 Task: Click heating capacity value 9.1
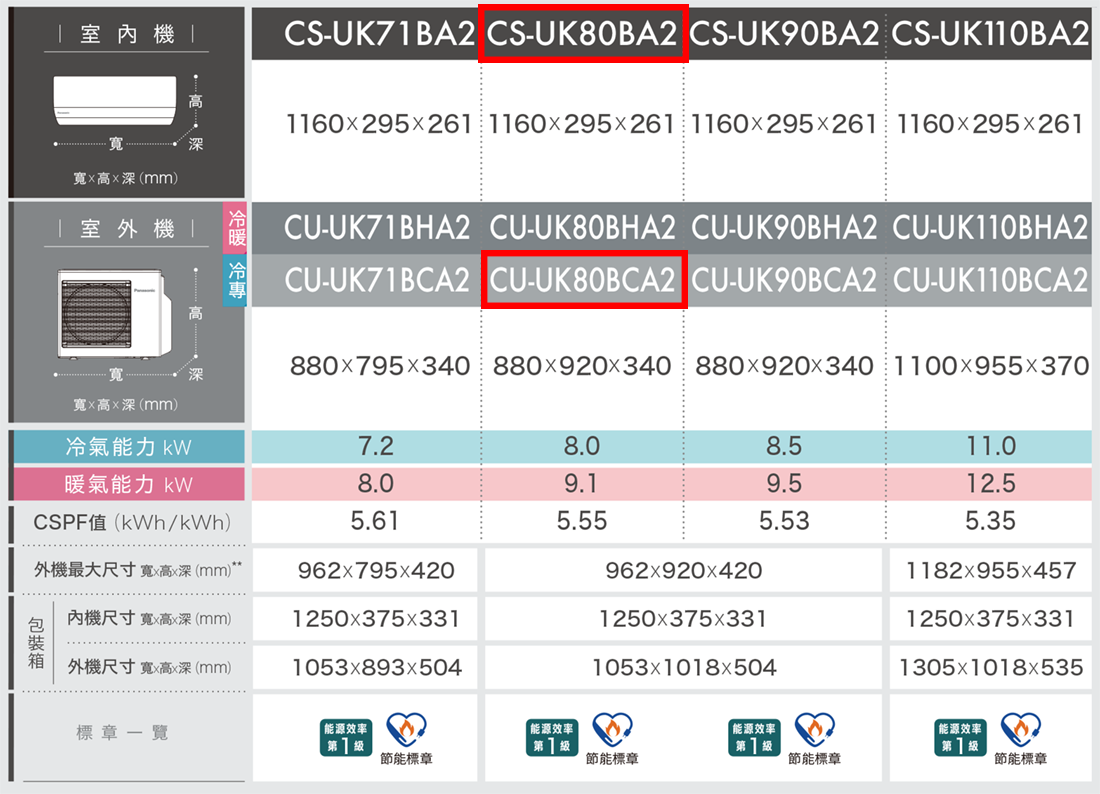(x=582, y=483)
